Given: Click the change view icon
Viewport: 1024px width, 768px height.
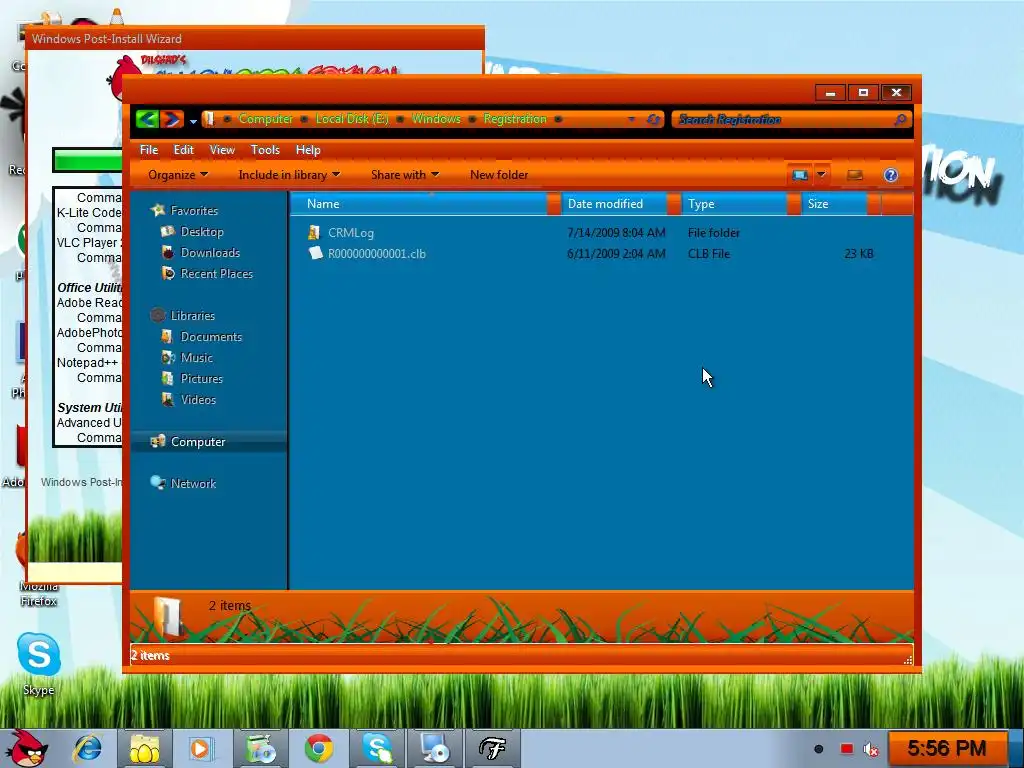Looking at the screenshot, I should pos(800,174).
